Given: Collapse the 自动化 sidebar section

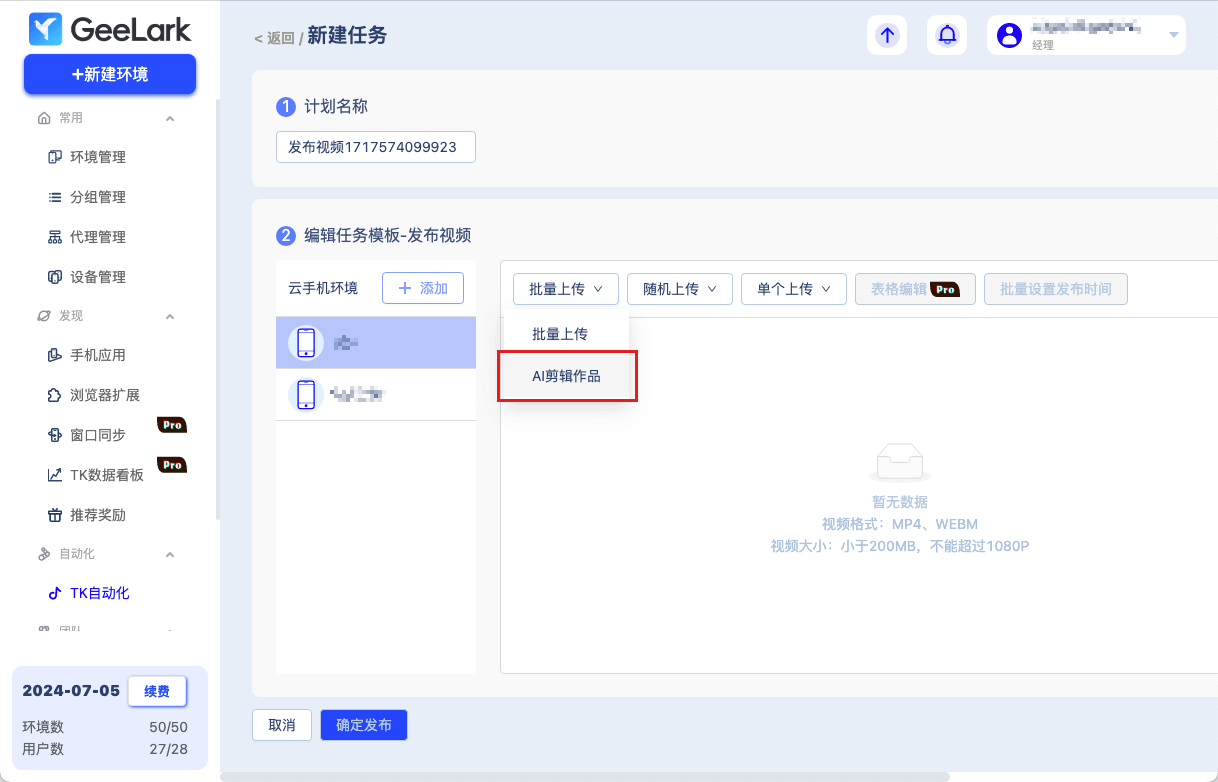Looking at the screenshot, I should point(170,554).
